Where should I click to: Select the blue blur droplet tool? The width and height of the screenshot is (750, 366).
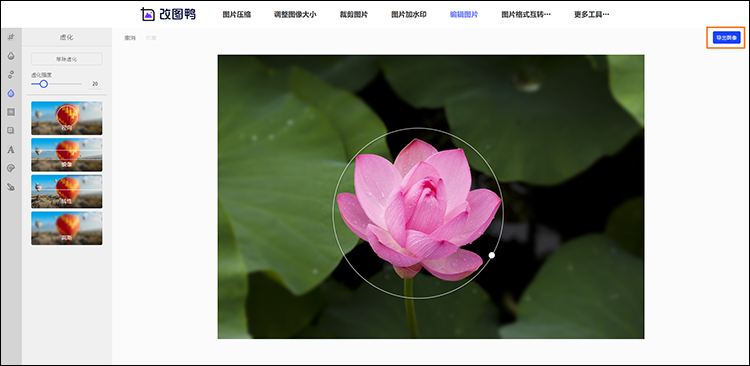11,93
